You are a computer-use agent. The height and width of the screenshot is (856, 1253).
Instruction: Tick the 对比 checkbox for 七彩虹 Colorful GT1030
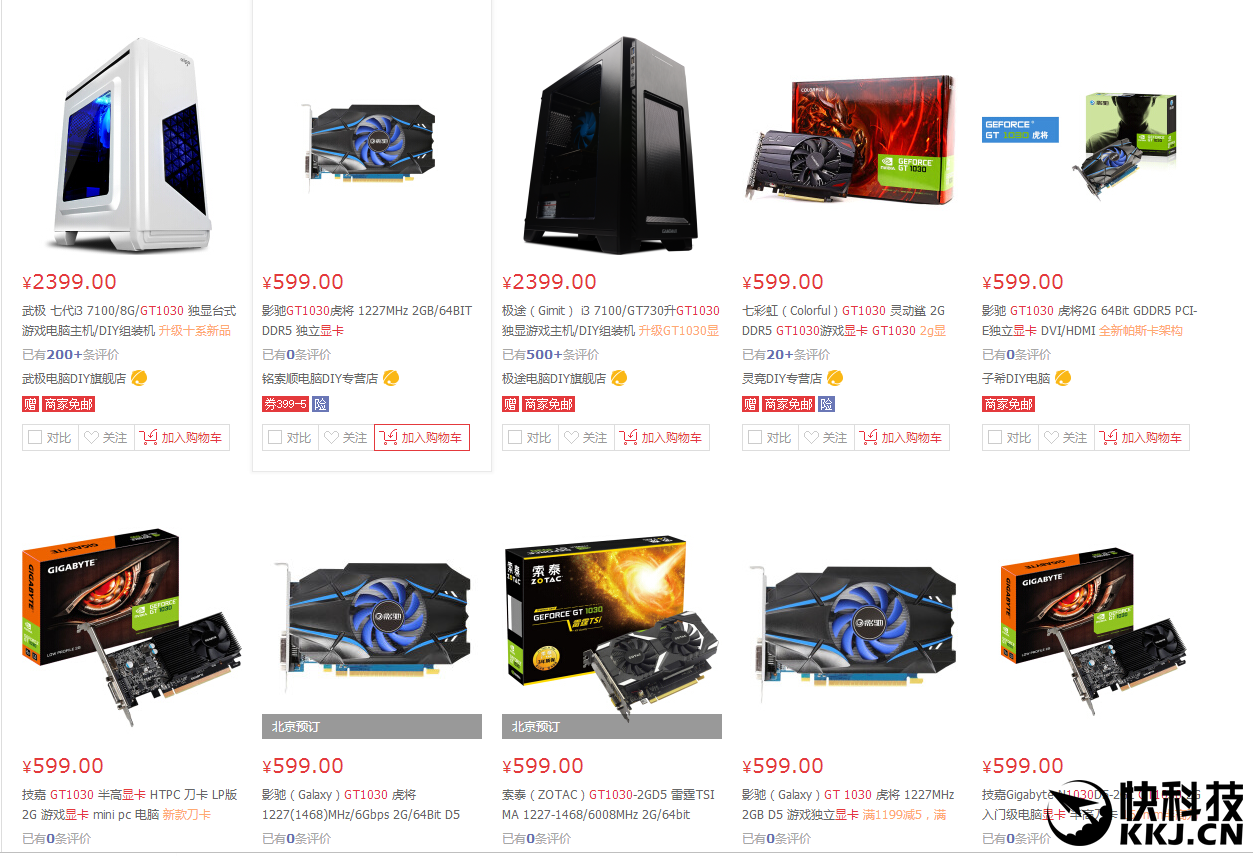coord(755,437)
